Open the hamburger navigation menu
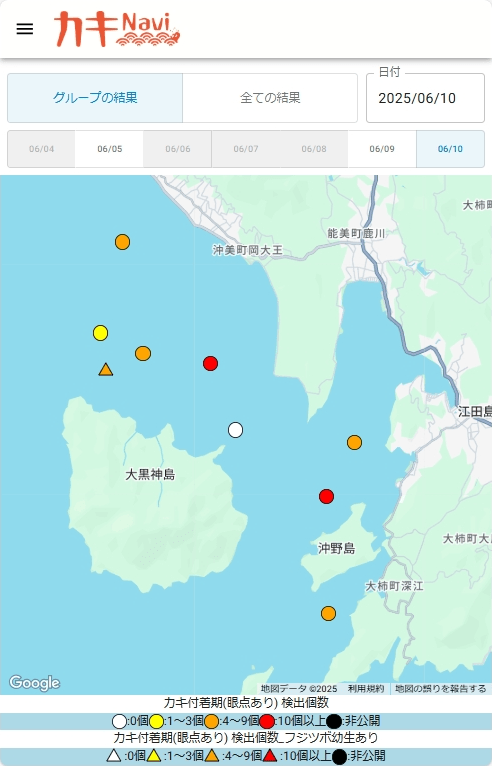This screenshot has height=766, width=492. 25,29
